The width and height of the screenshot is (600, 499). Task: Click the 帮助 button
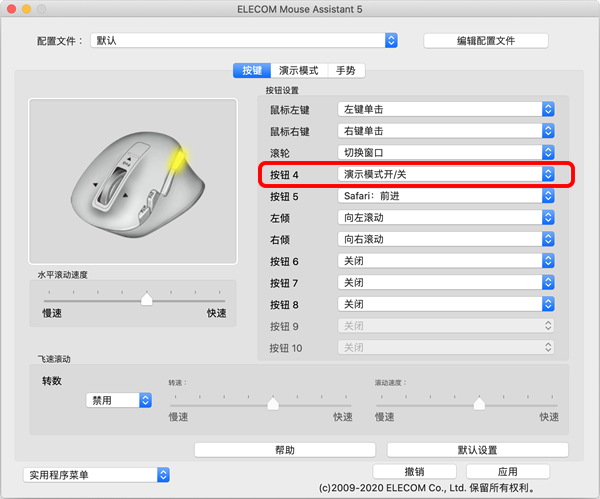point(285,450)
